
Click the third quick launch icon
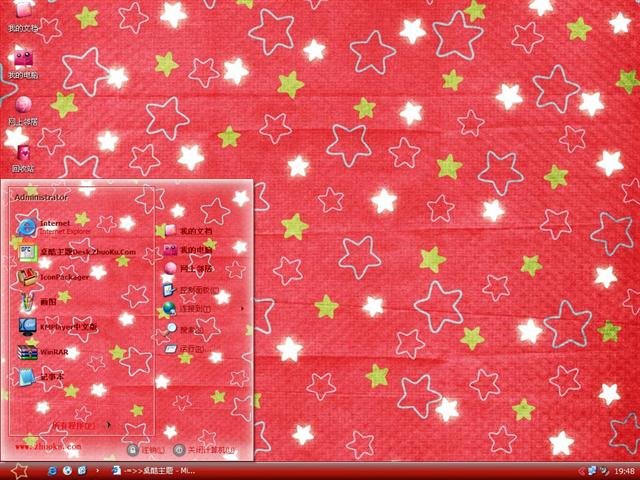coord(82,471)
